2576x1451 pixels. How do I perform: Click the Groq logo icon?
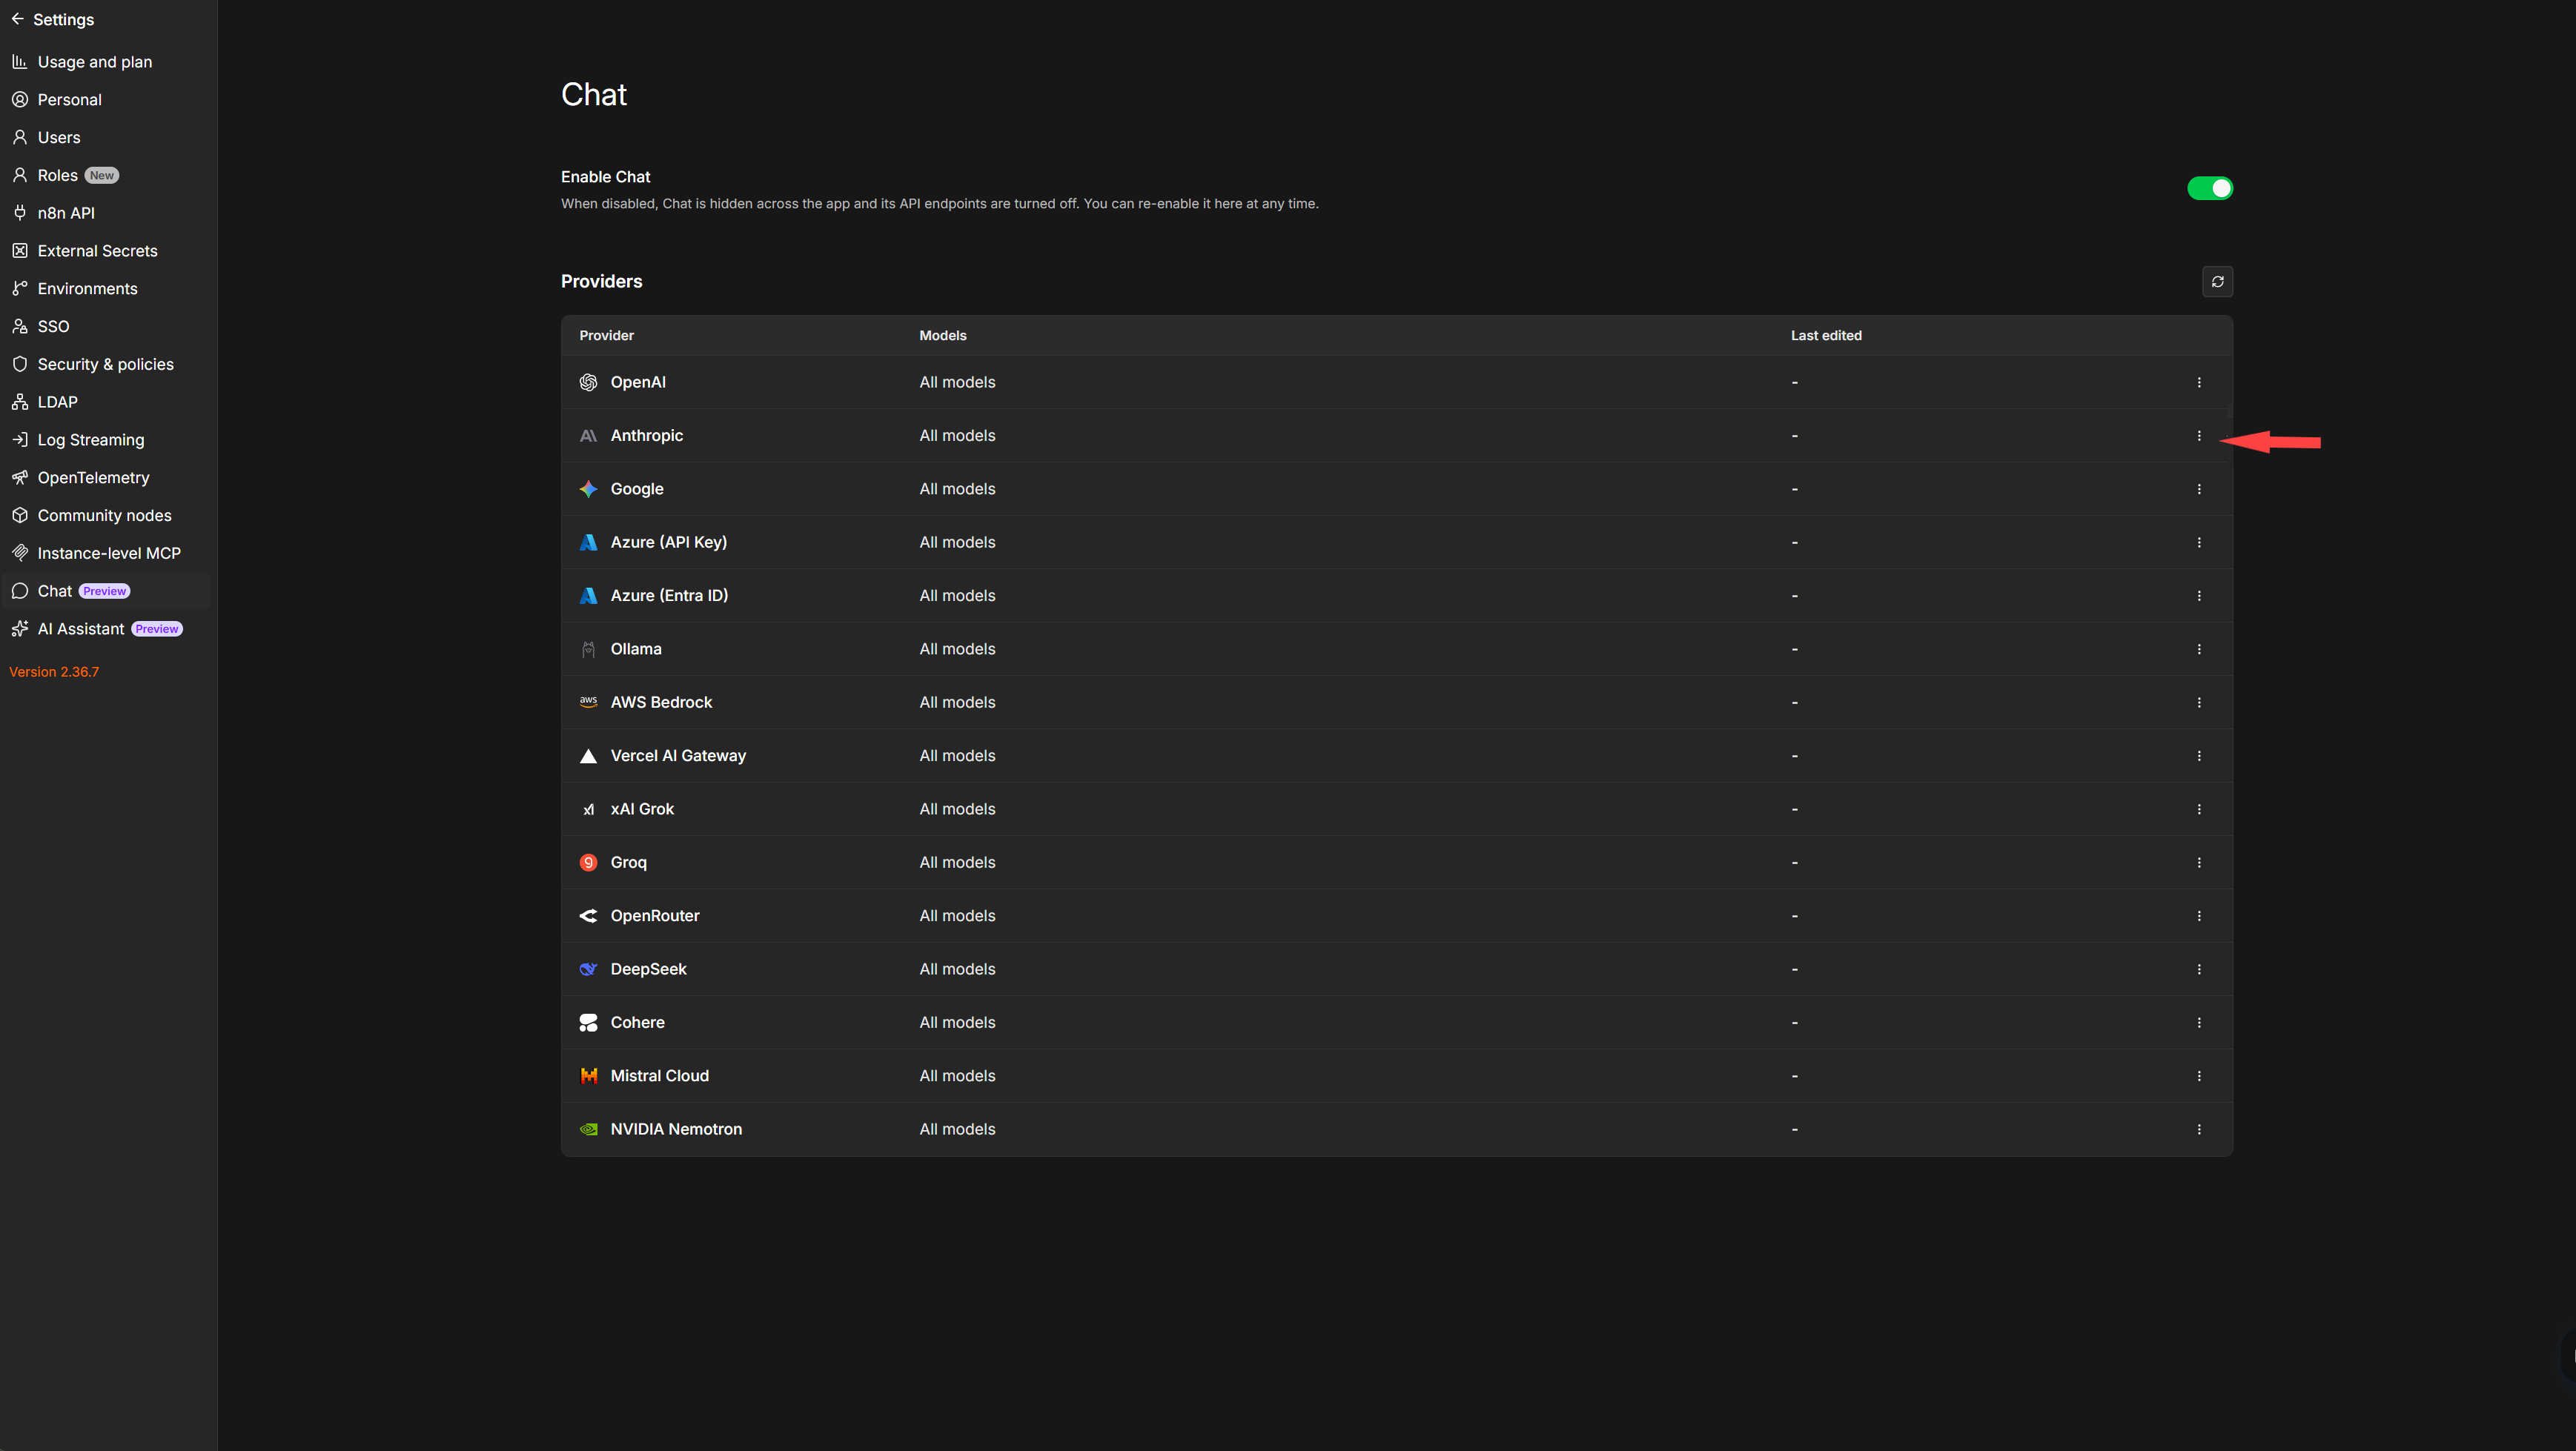tap(588, 862)
